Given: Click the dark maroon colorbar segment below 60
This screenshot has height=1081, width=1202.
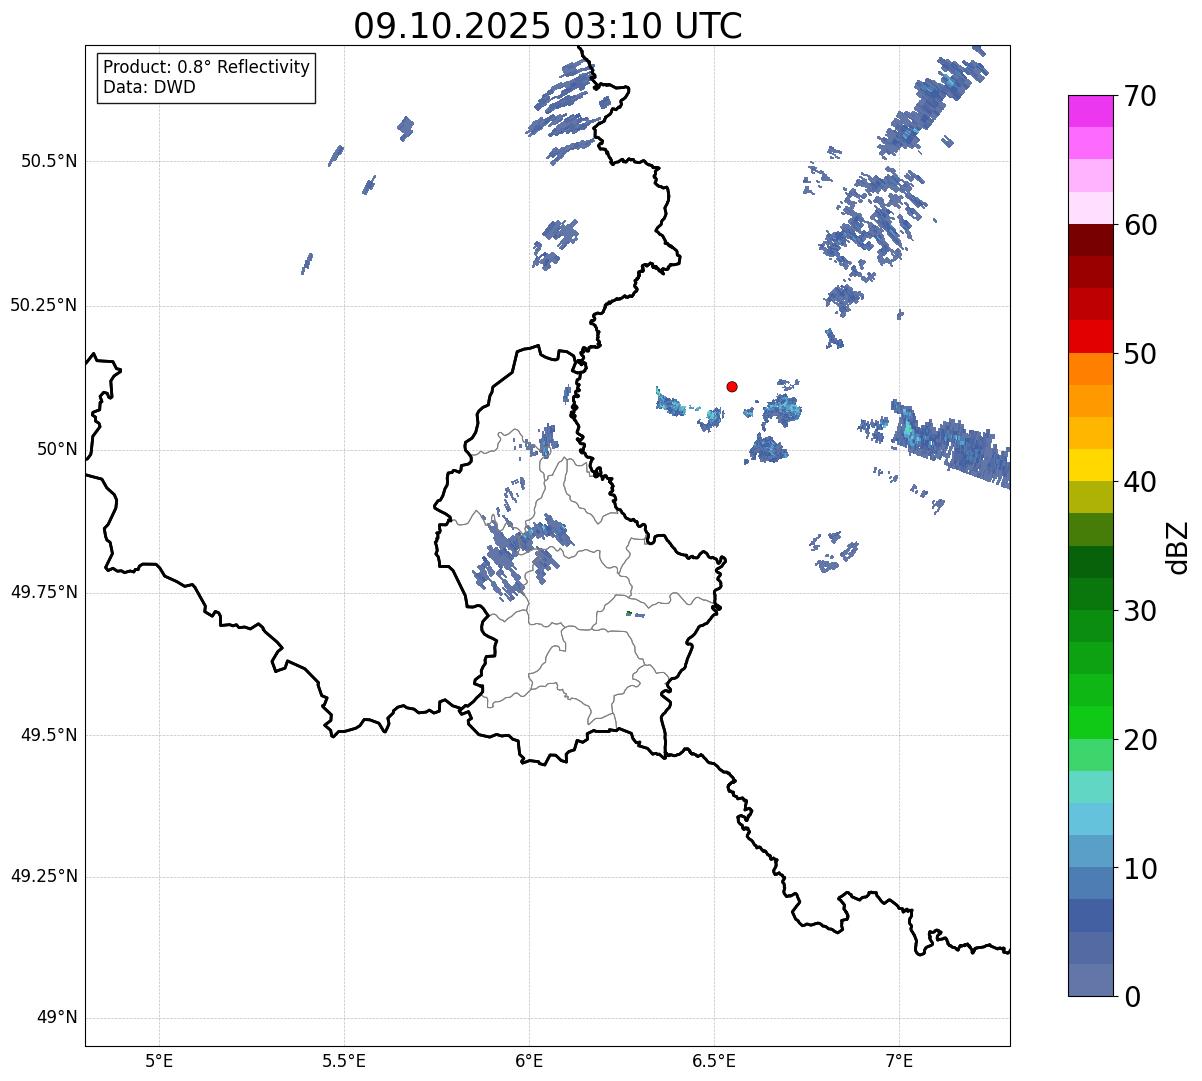Looking at the screenshot, I should coord(1090,241).
